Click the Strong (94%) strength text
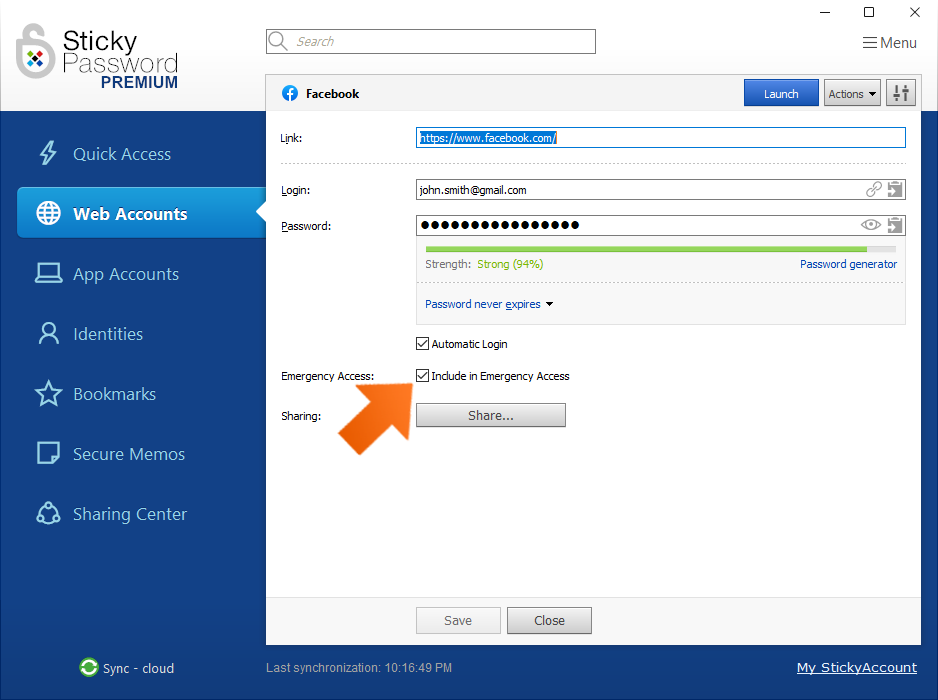 (510, 264)
